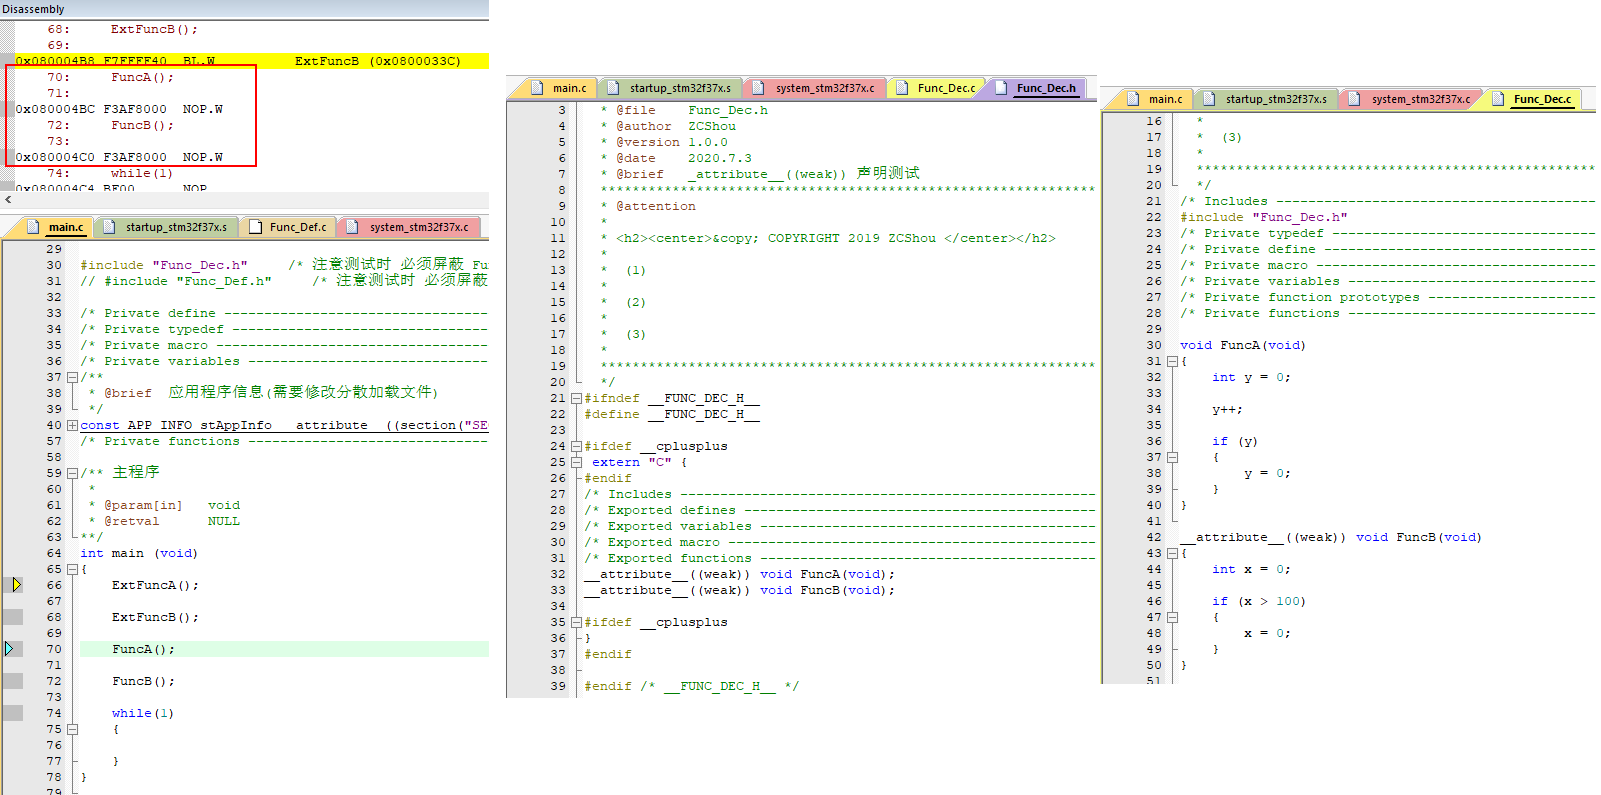Select the Func_Dec.c tab in the middle editor

(x=936, y=88)
